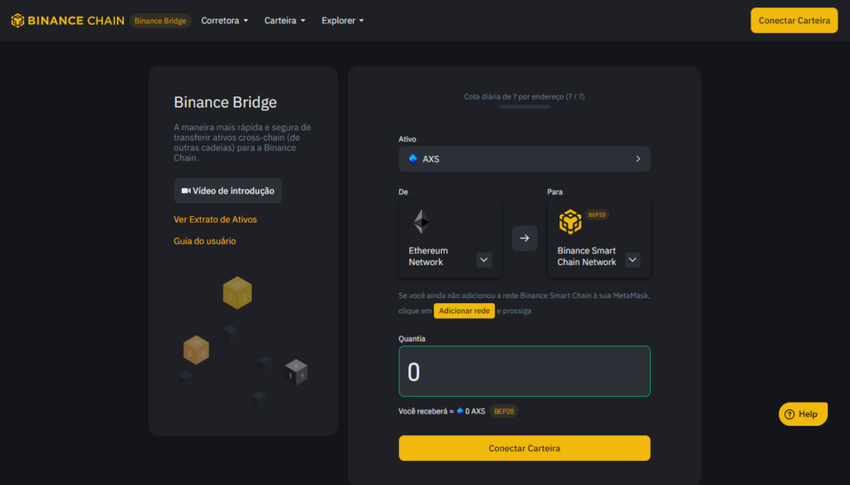Viewport: 850px width, 485px height.
Task: Click the Binance Chain logo
Action: tap(68, 21)
